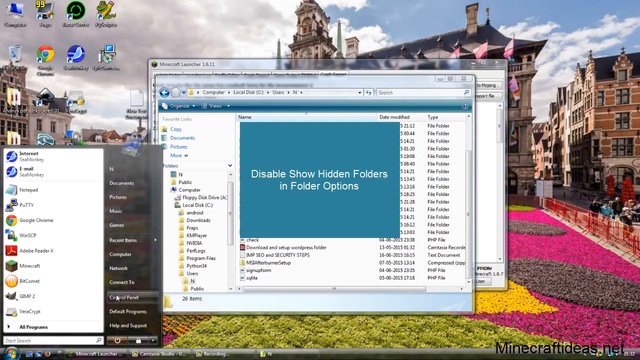Collapse the Folders pane

230,166
